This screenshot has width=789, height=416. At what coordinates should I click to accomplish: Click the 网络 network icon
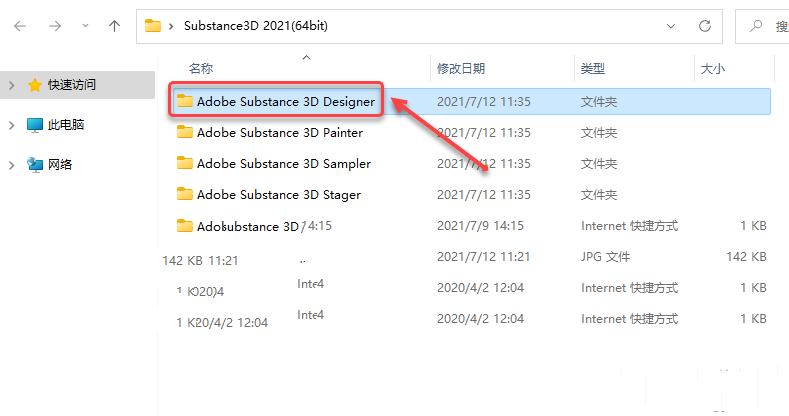pos(35,164)
